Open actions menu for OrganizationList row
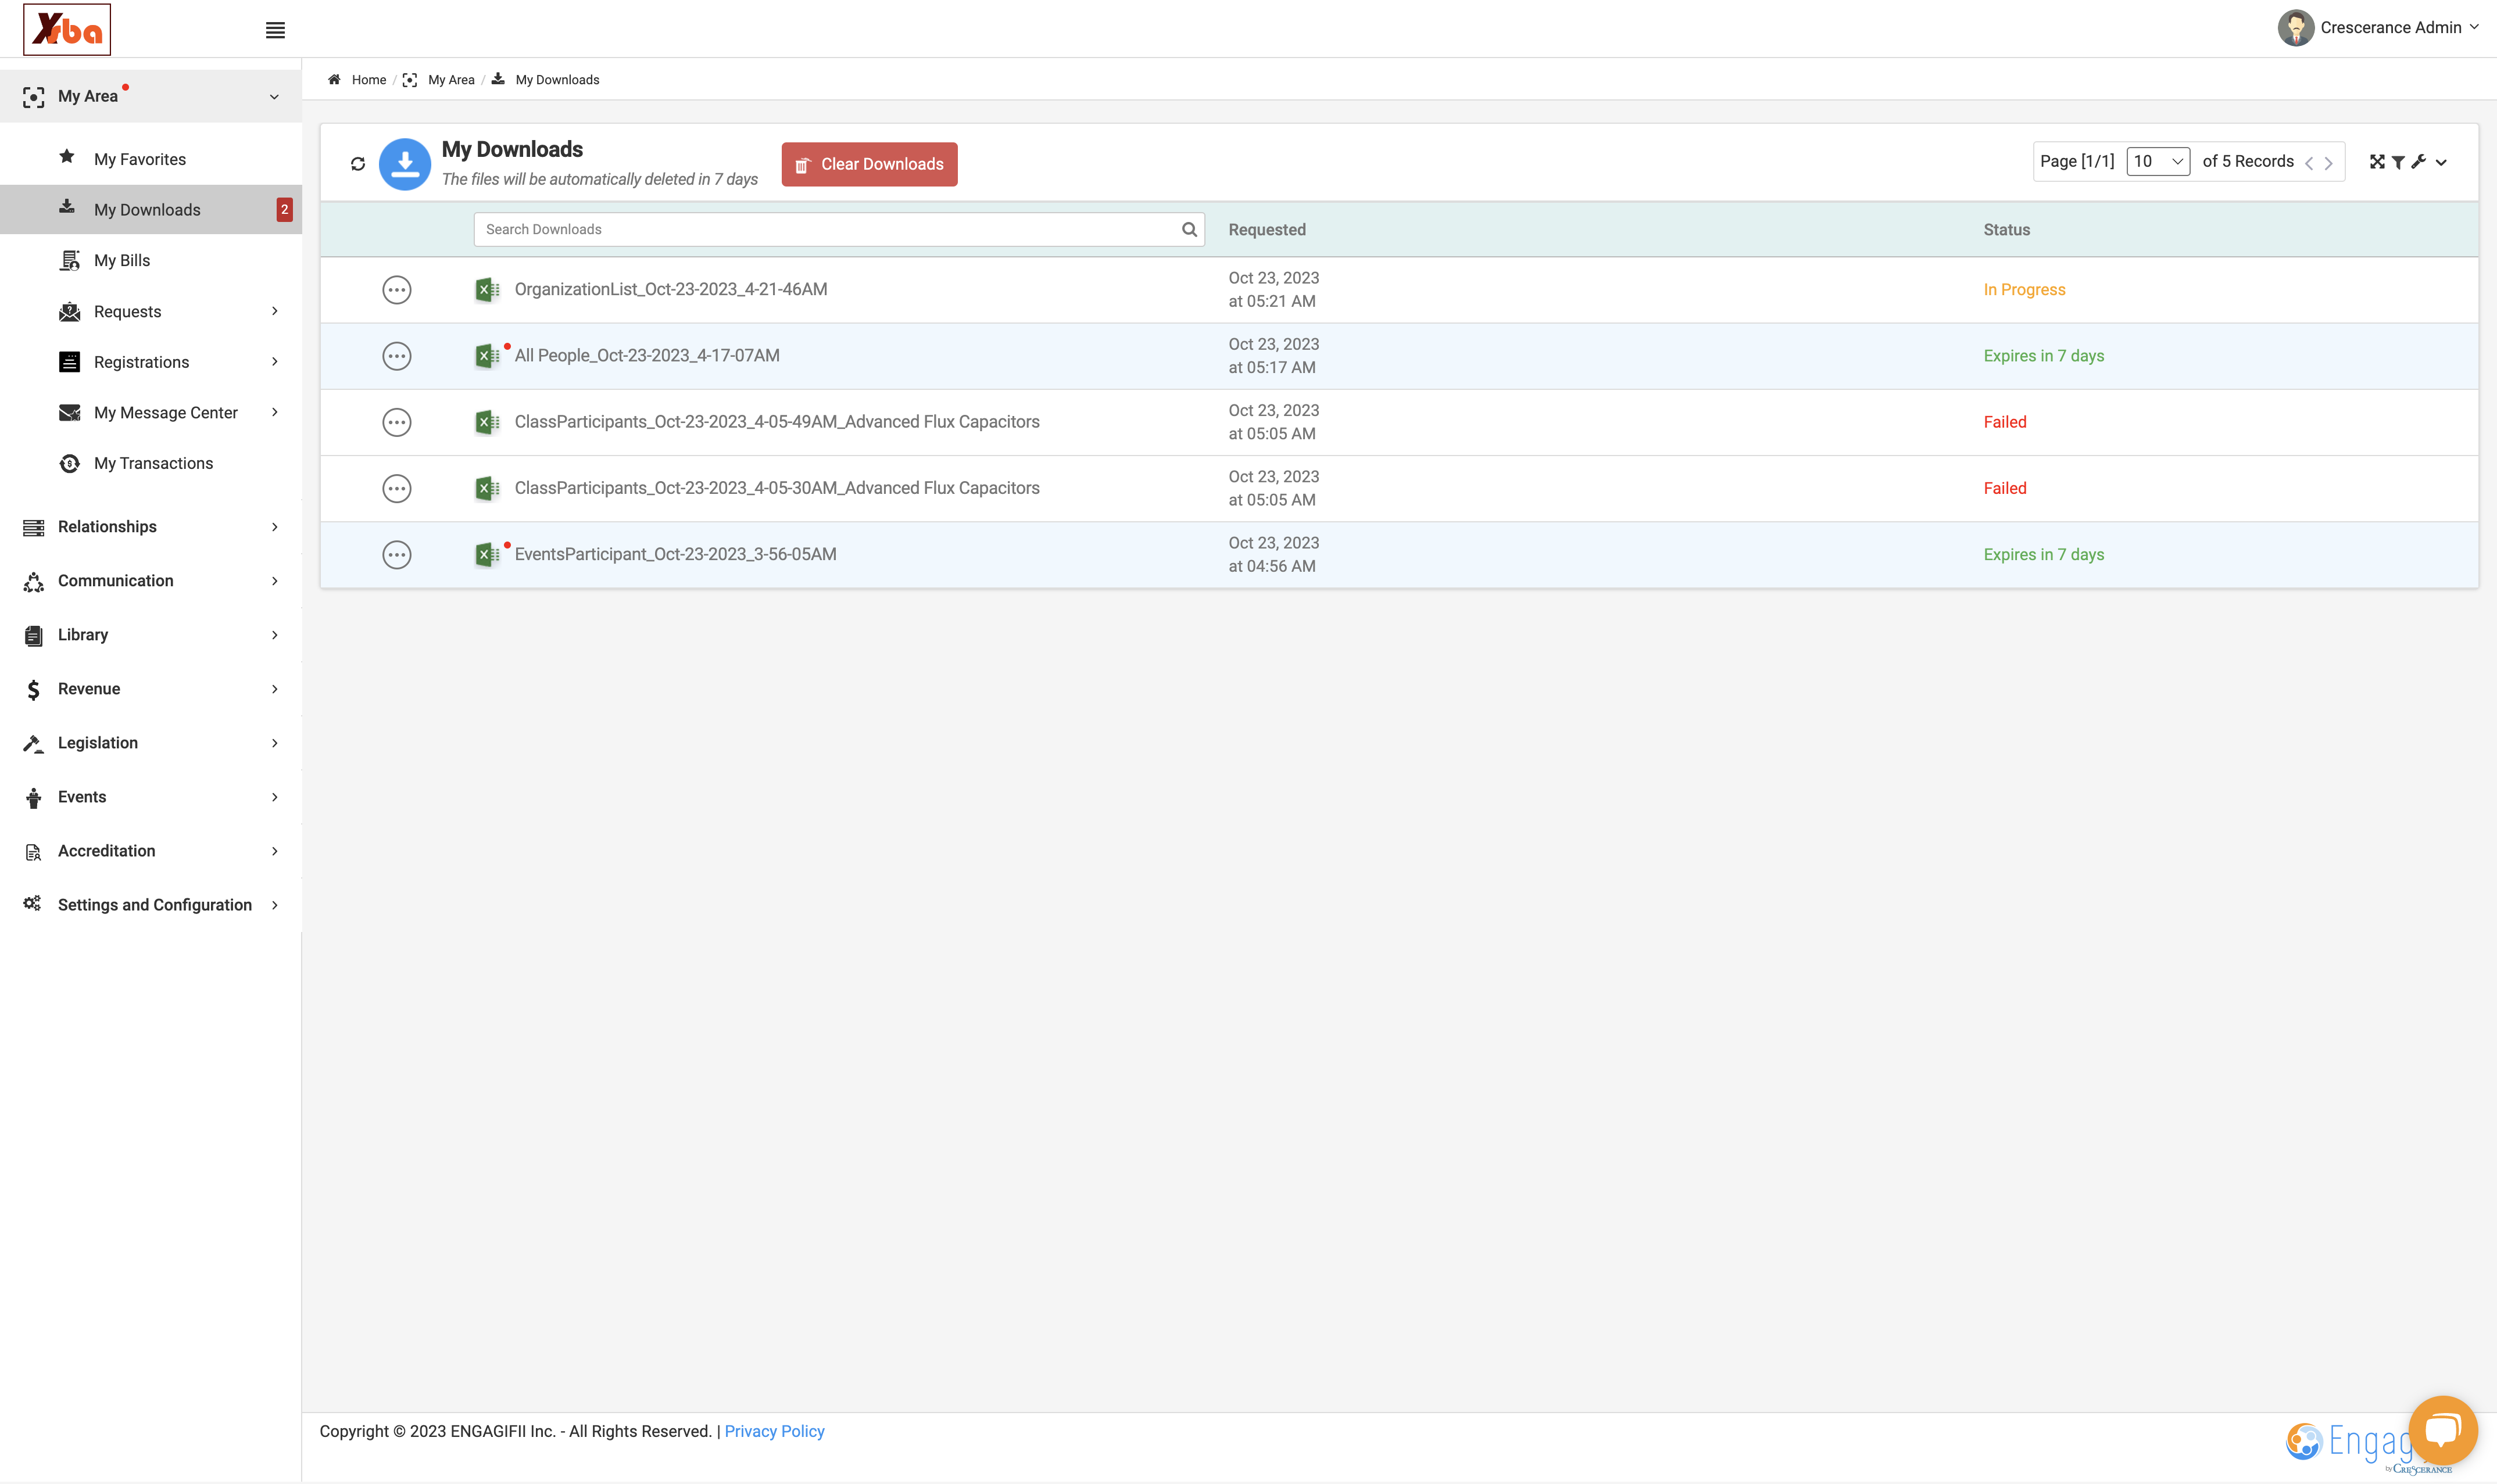Screen dimensions: 2497x1484 [397, 290]
